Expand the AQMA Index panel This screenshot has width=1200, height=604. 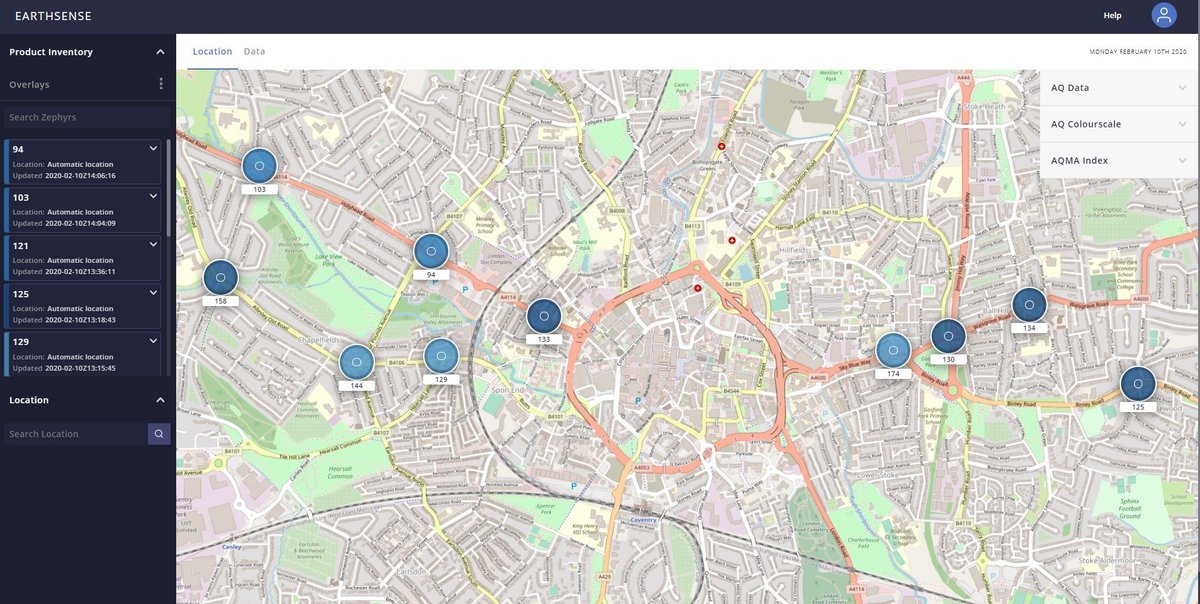point(1119,160)
